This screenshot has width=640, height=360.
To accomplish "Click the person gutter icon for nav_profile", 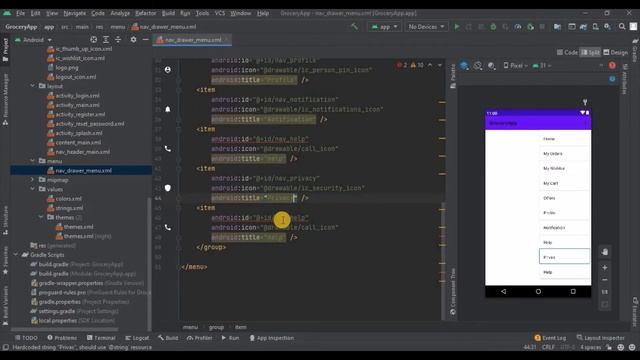I will point(168,70).
